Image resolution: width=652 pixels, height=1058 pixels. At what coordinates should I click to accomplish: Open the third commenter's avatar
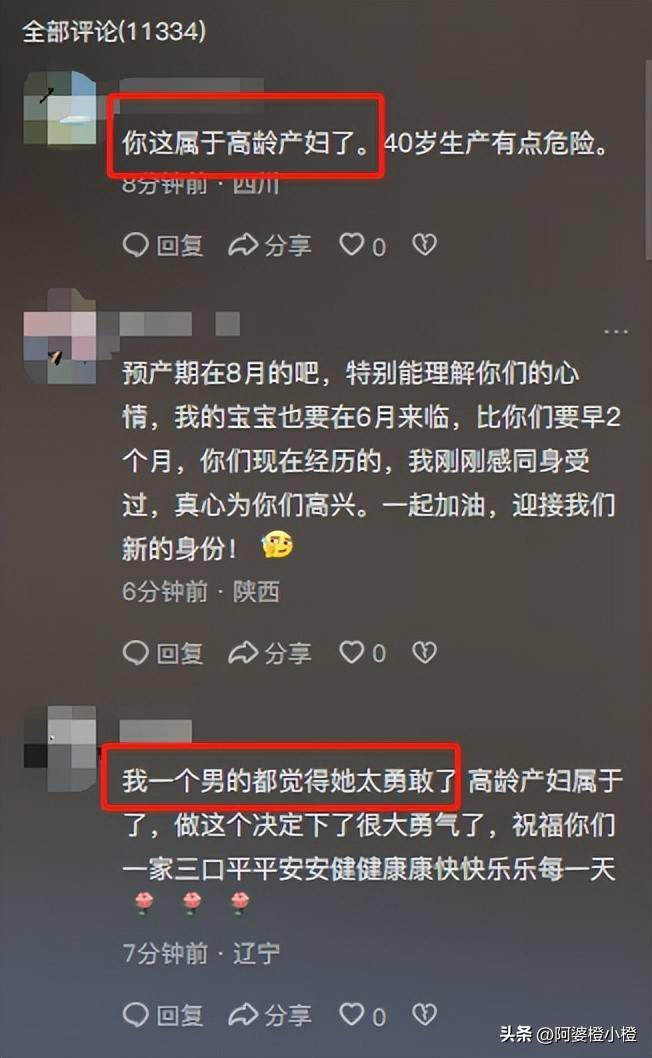point(60,747)
